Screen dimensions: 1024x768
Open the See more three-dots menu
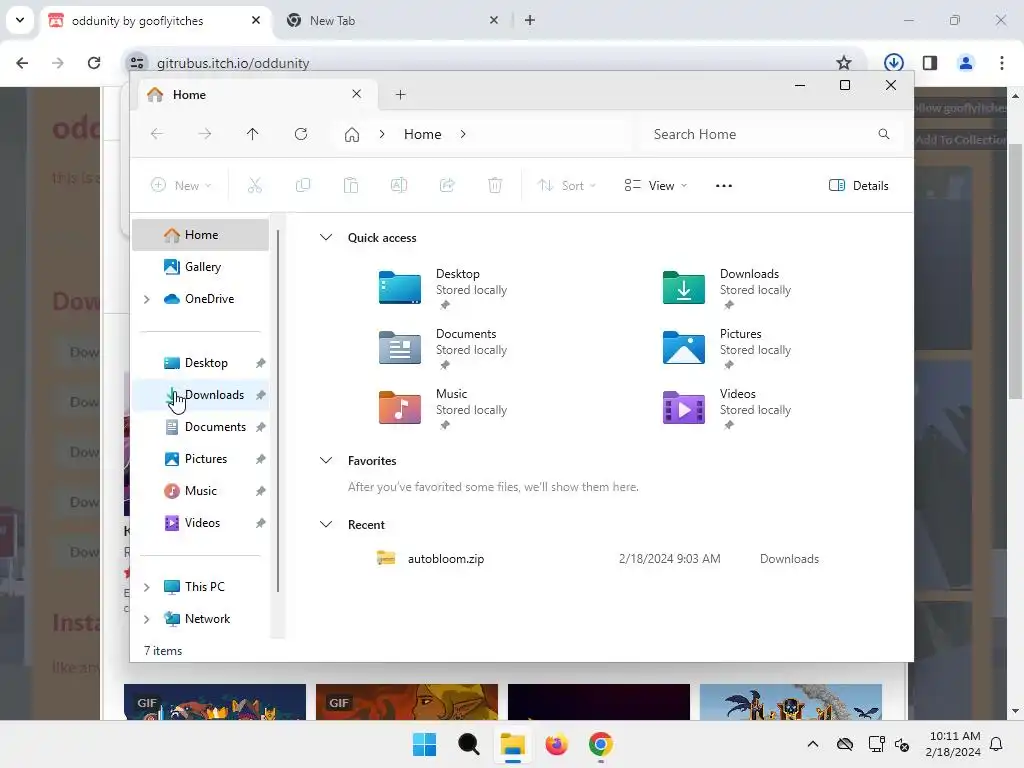click(x=724, y=185)
